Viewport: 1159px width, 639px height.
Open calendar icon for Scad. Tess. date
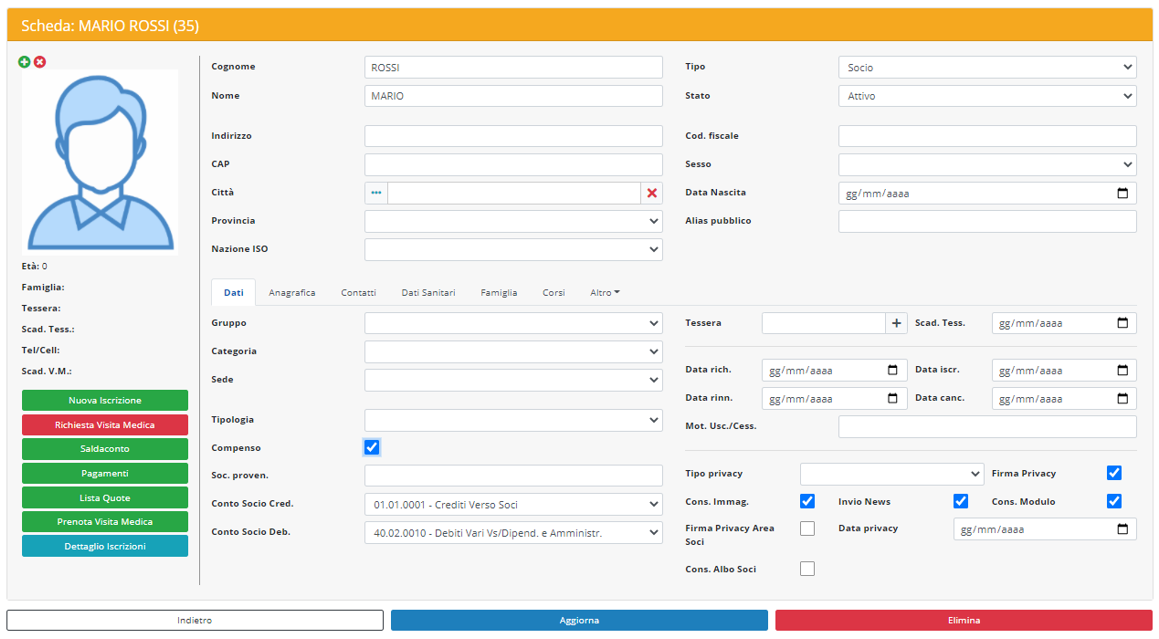(x=1122, y=323)
